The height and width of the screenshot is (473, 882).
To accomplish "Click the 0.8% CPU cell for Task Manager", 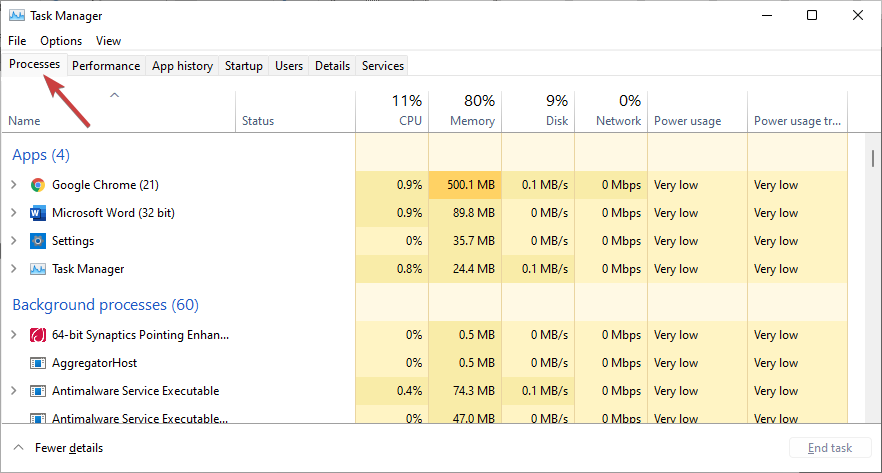I will tap(392, 269).
